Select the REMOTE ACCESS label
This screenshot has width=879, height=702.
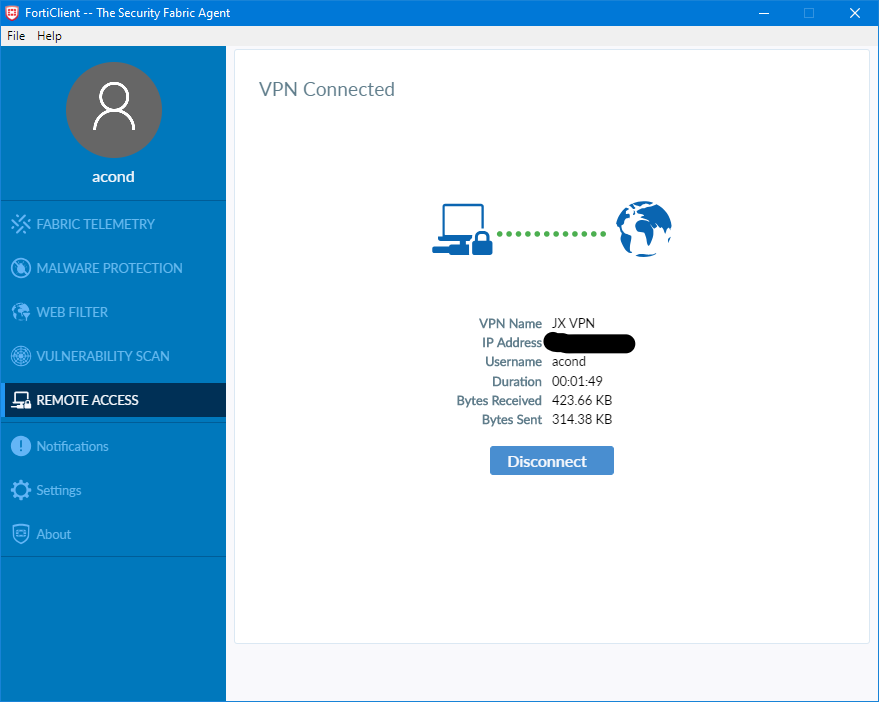click(87, 400)
